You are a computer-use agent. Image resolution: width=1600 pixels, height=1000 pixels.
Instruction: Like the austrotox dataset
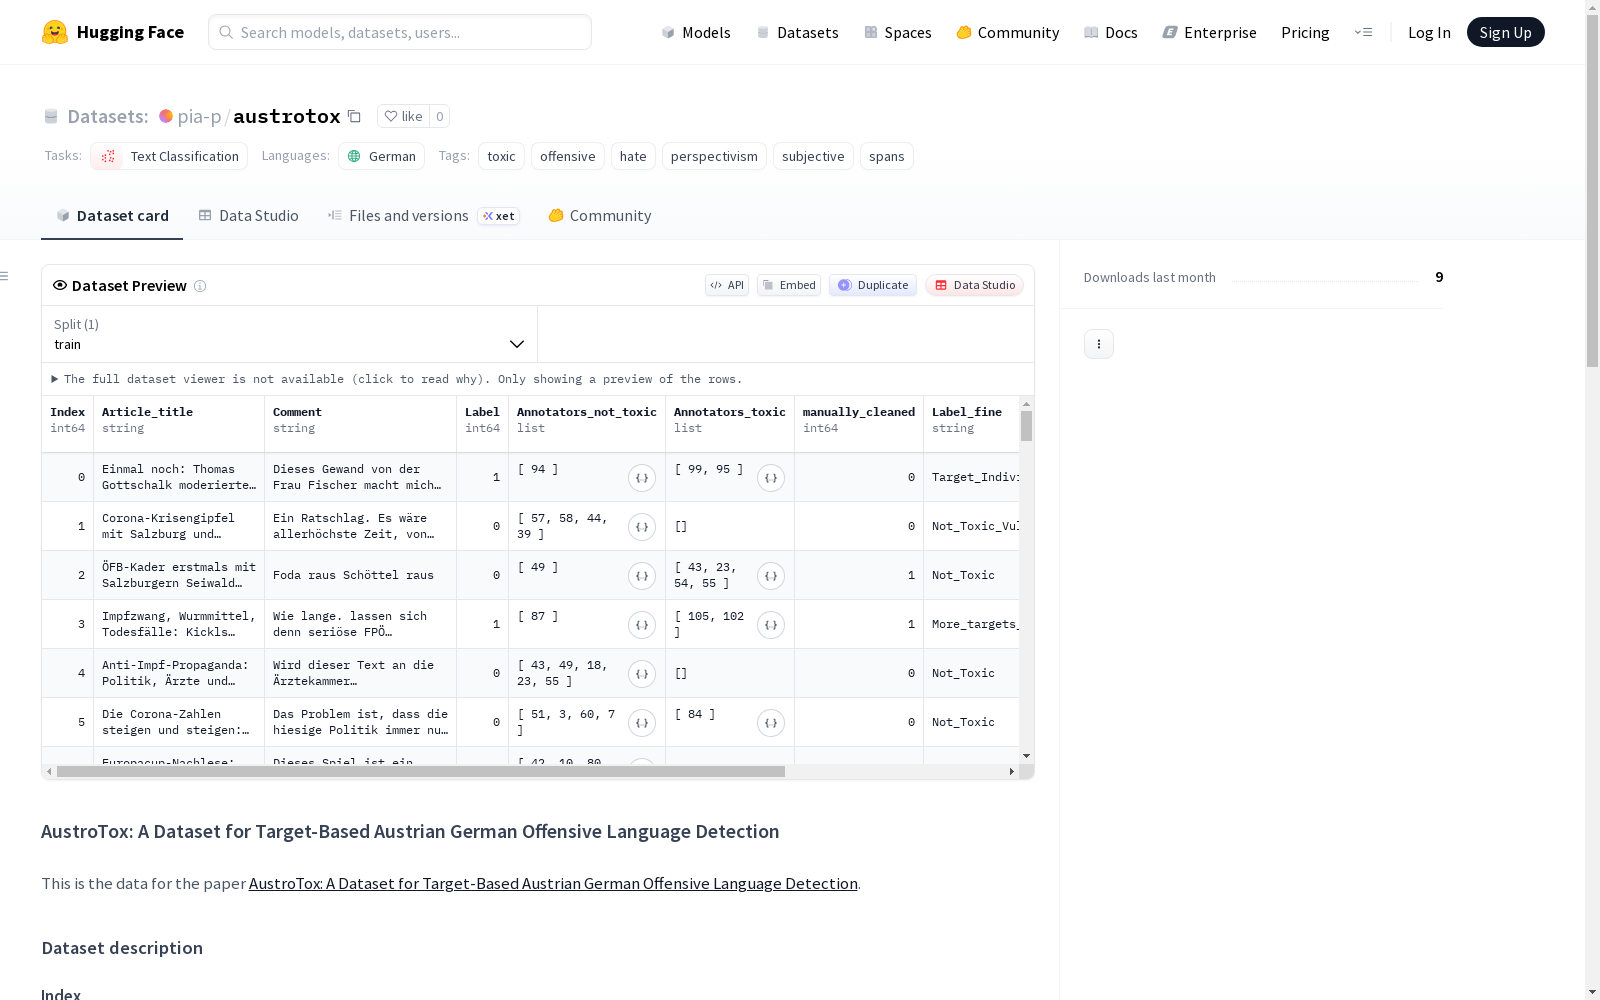click(404, 116)
